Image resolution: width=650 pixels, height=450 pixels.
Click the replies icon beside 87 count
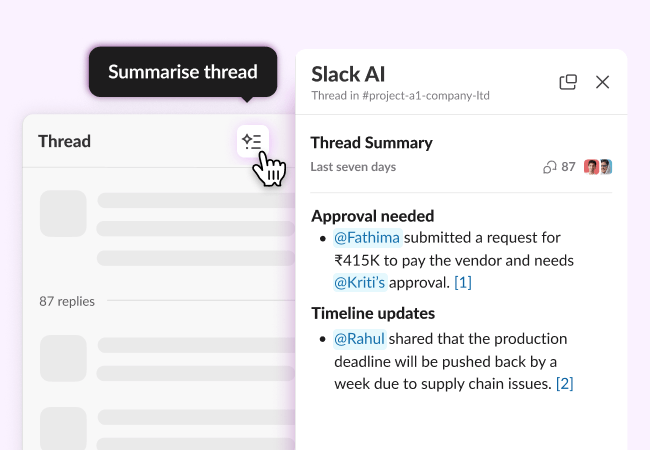549,167
